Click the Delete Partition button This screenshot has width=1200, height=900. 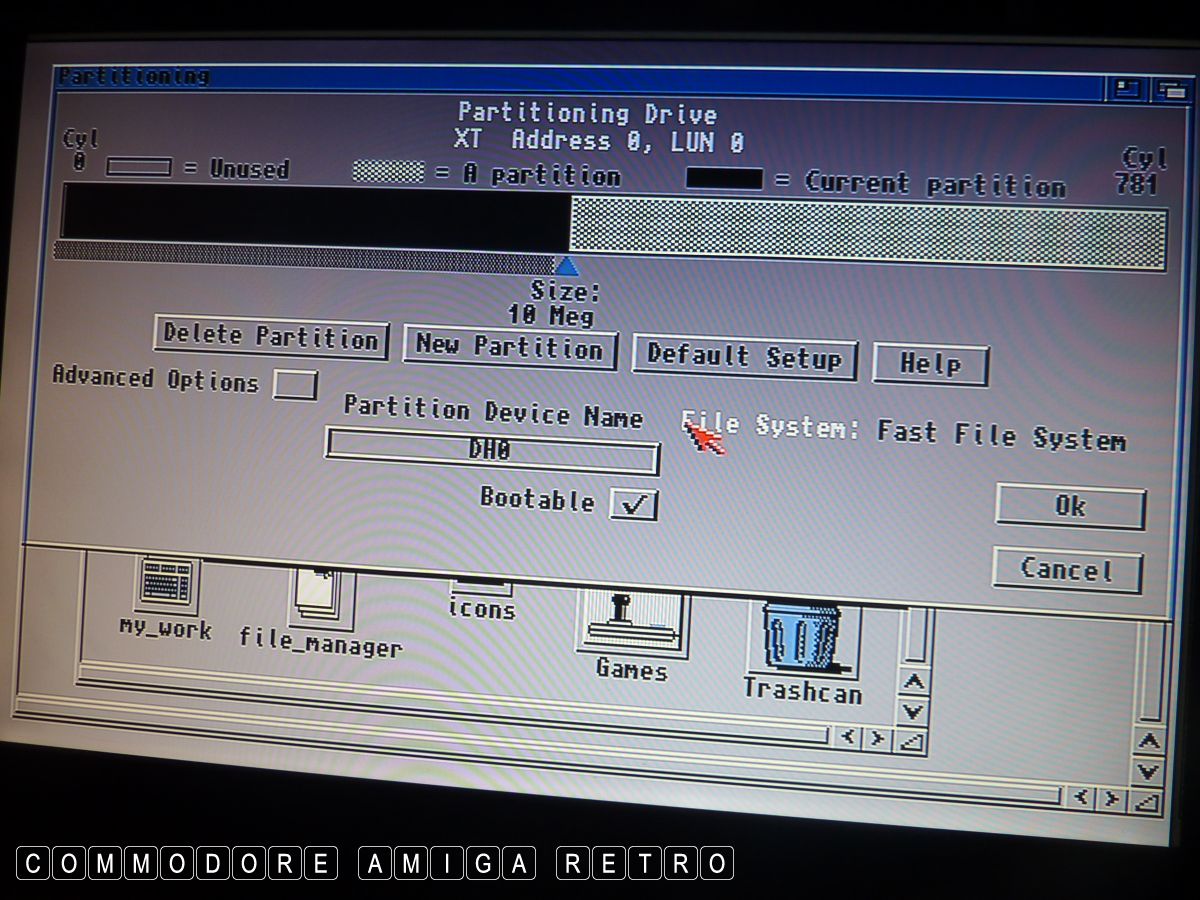tap(271, 337)
